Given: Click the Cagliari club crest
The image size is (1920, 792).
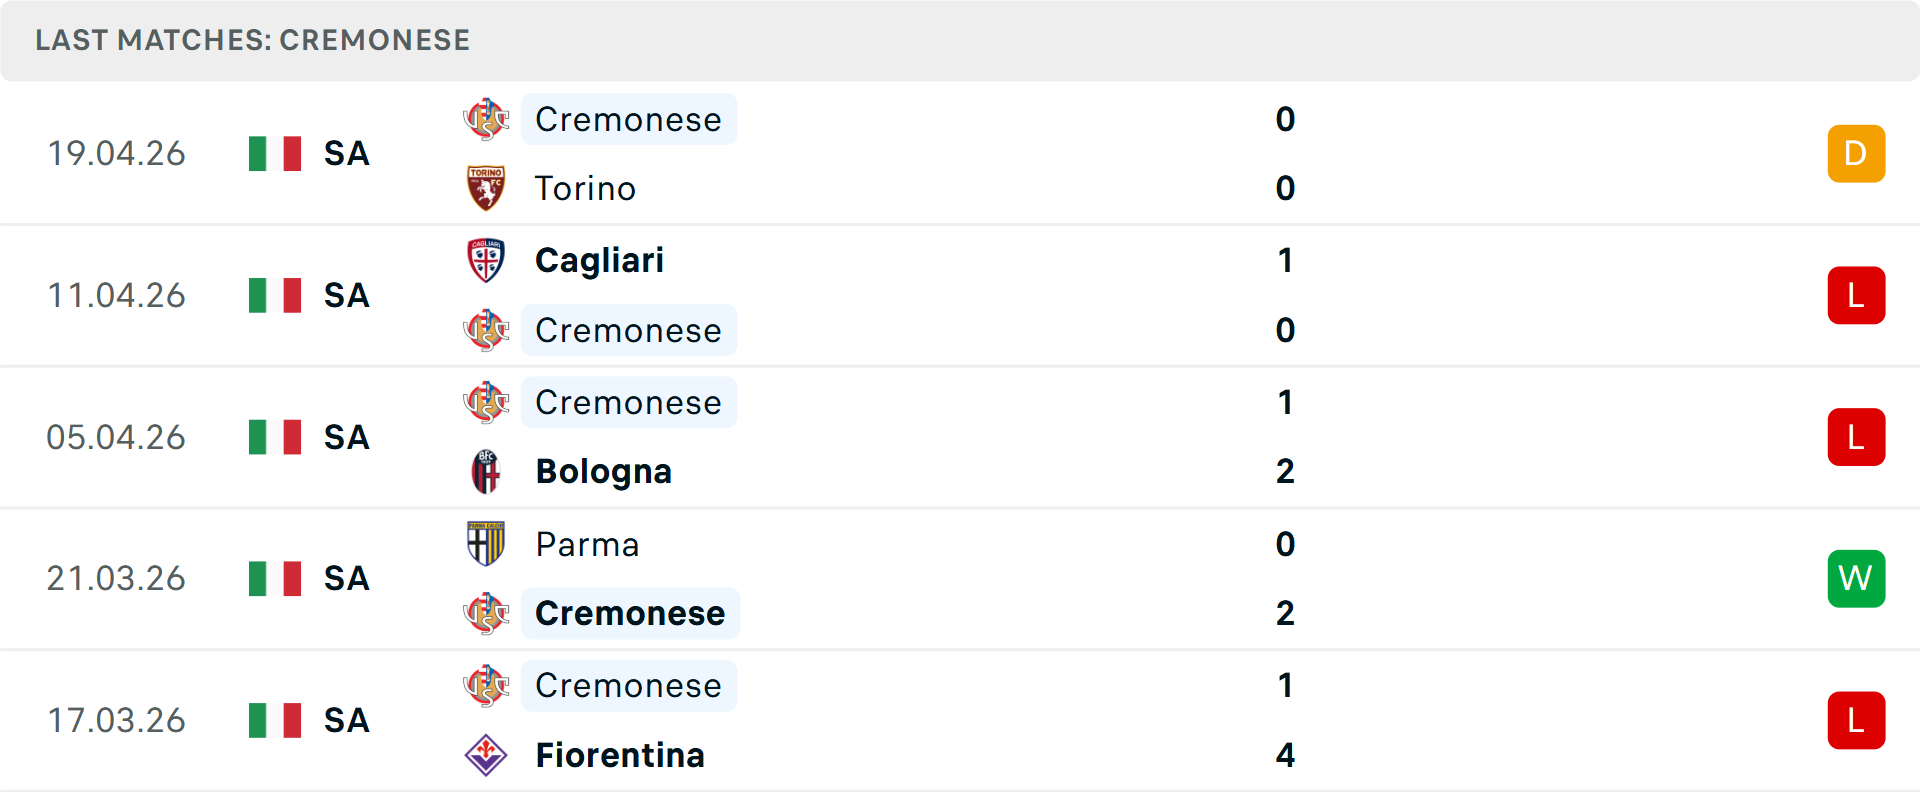Looking at the screenshot, I should point(486,259).
